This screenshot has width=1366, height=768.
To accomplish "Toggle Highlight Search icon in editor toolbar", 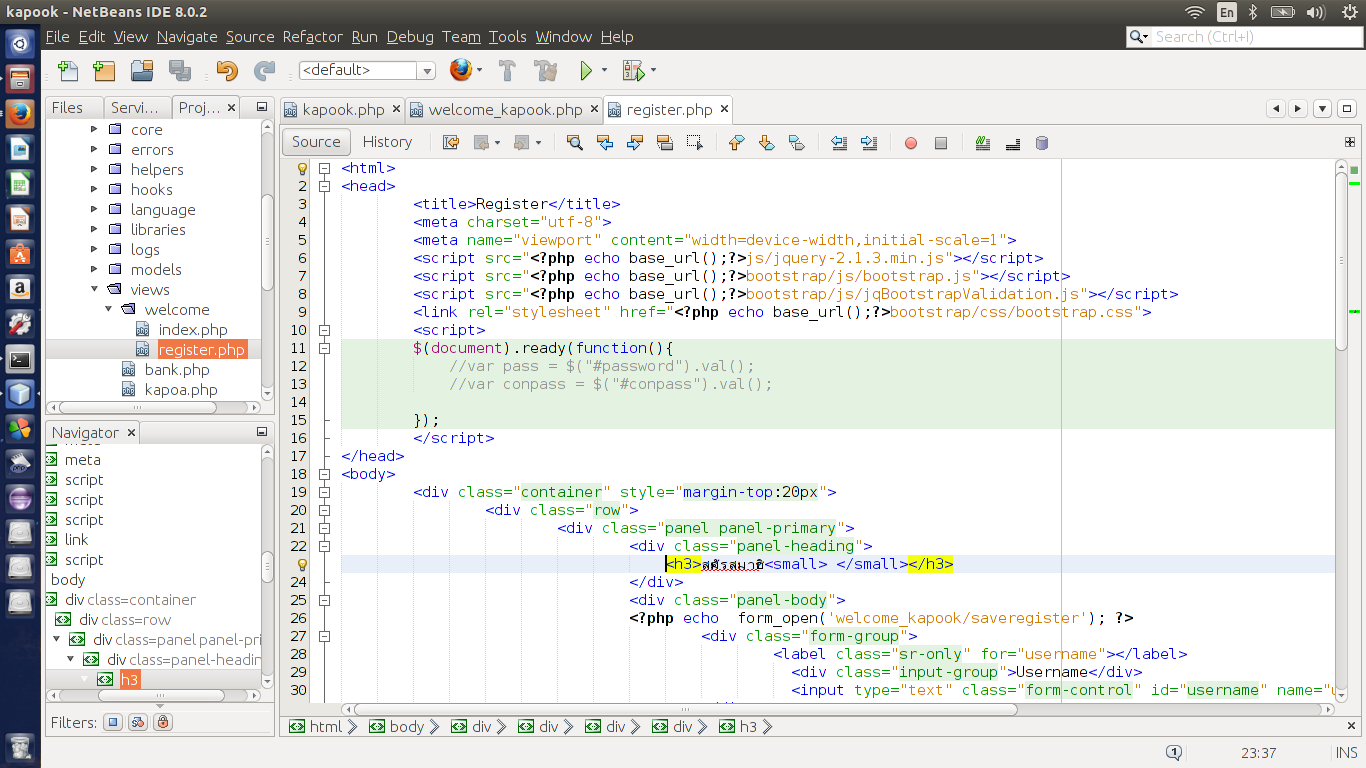I will tap(664, 143).
